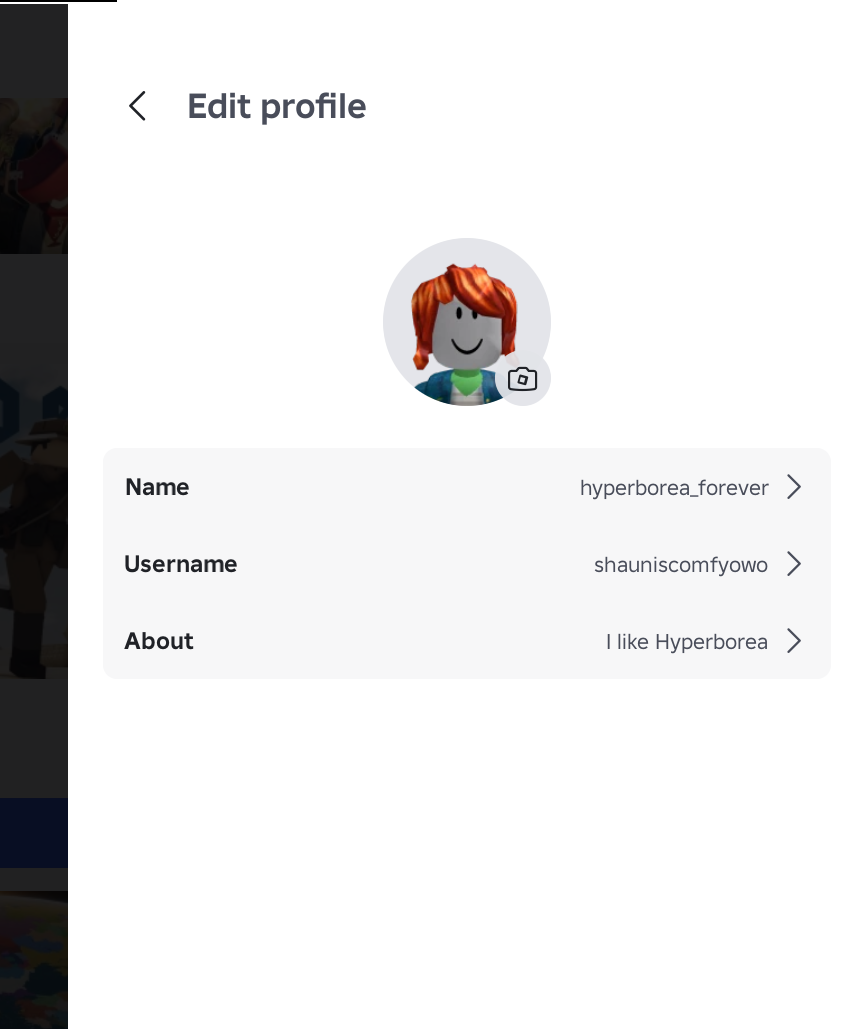
Task: Click the dimmed game thumbnail at top left
Action: pos(33,176)
